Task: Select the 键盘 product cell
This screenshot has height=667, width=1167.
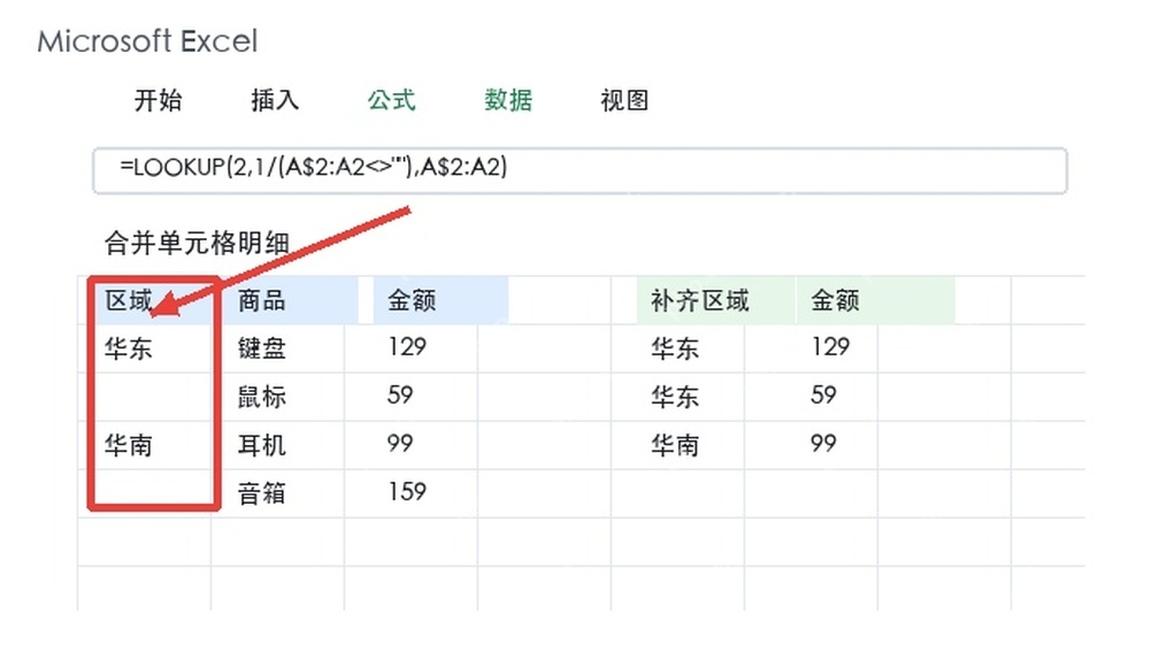Action: click(278, 348)
